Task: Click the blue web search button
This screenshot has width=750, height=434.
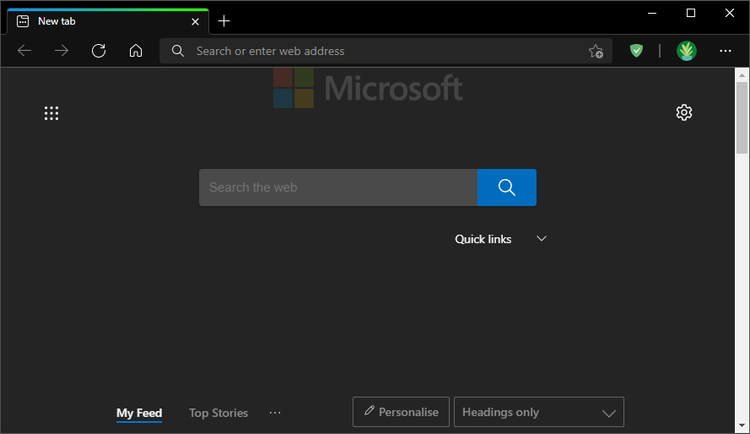Action: coord(507,188)
